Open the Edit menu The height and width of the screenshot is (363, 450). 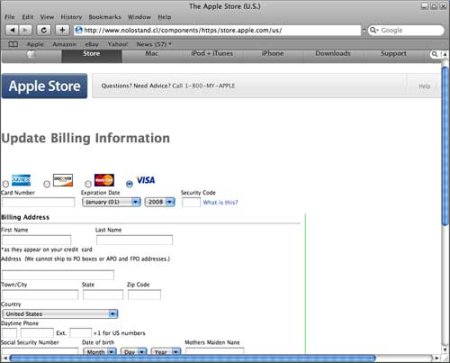(28, 17)
